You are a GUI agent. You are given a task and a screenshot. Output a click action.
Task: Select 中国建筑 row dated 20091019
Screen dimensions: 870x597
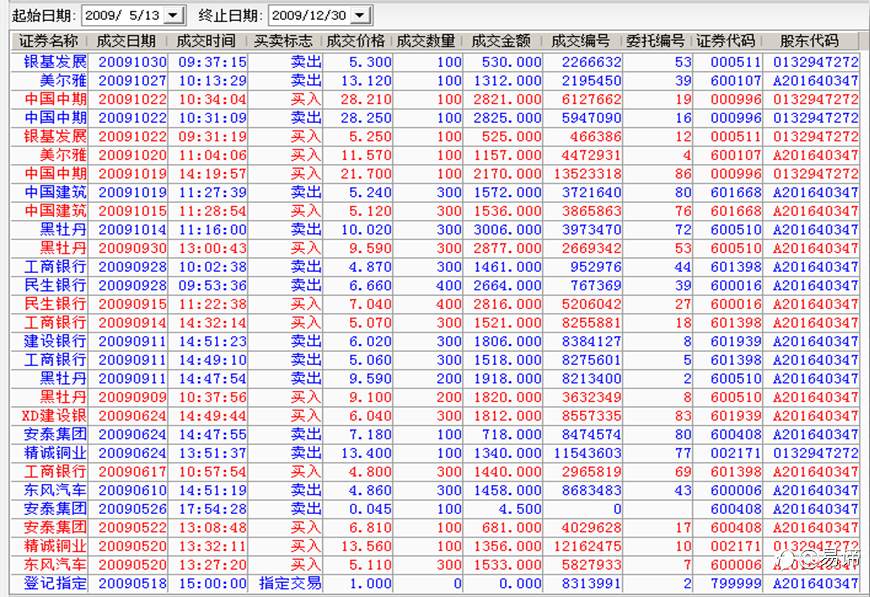click(435, 193)
